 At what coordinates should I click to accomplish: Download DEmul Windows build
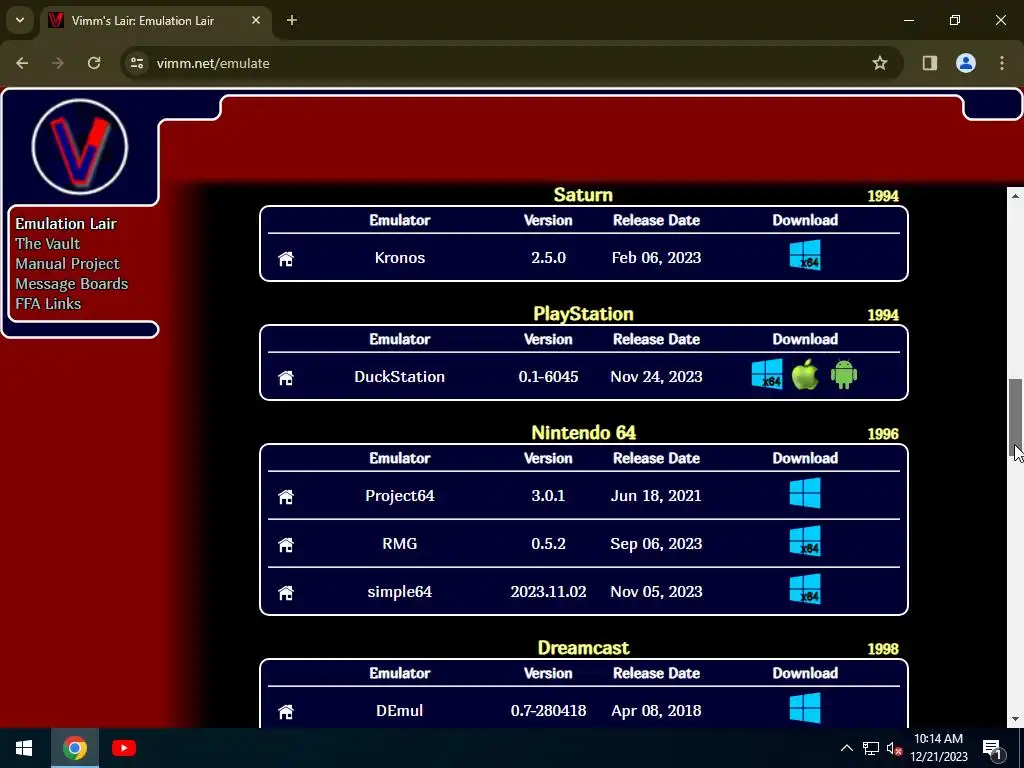click(805, 708)
